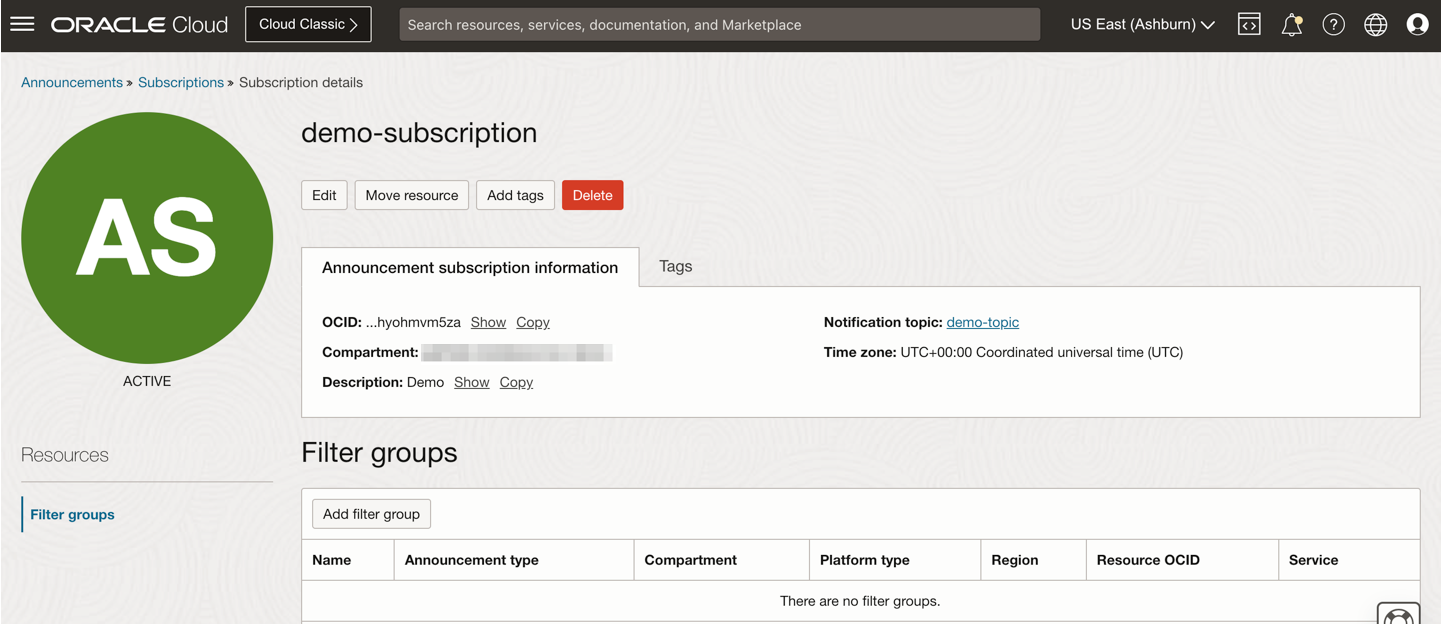Expand the US East (Ashburn) region dropdown
The width and height of the screenshot is (1441, 624).
click(x=1141, y=23)
